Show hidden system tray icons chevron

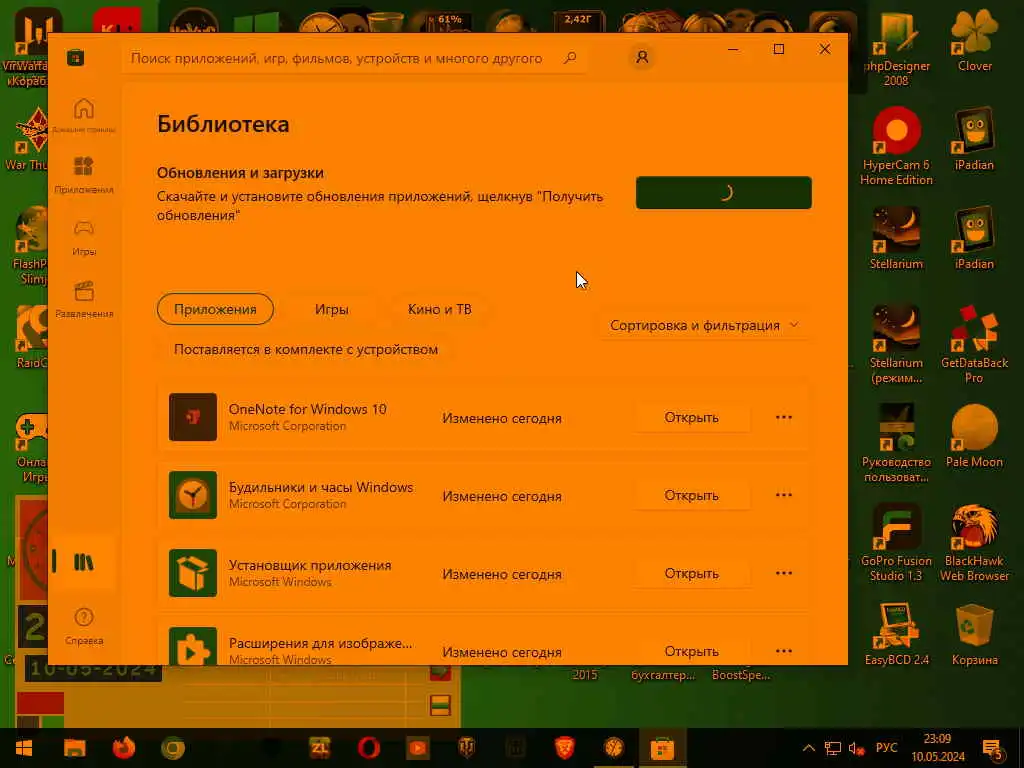[x=808, y=748]
